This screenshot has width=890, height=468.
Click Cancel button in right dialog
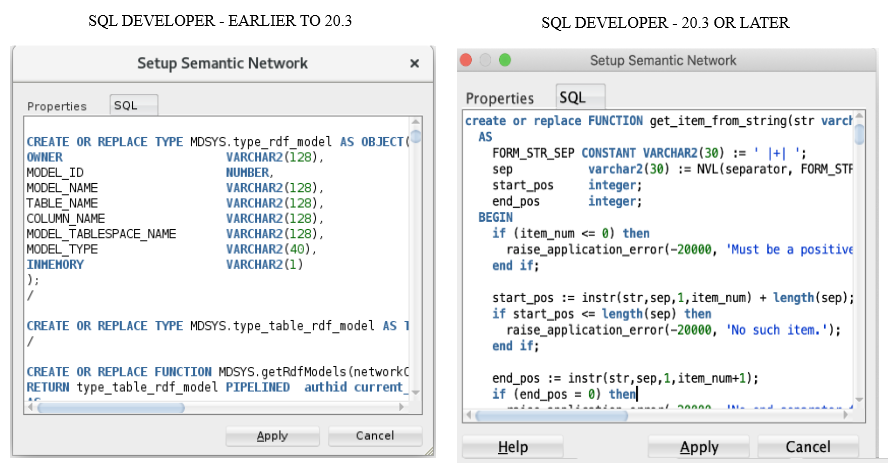click(808, 447)
